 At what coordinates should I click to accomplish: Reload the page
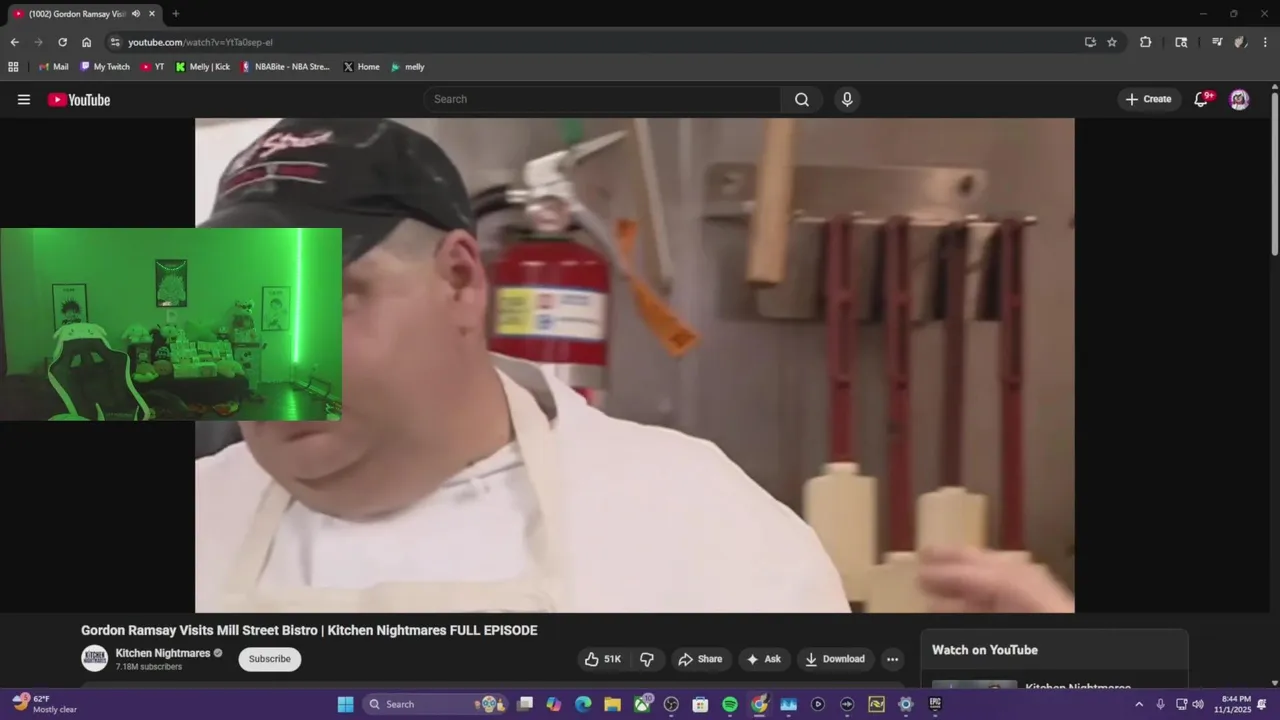click(x=62, y=42)
